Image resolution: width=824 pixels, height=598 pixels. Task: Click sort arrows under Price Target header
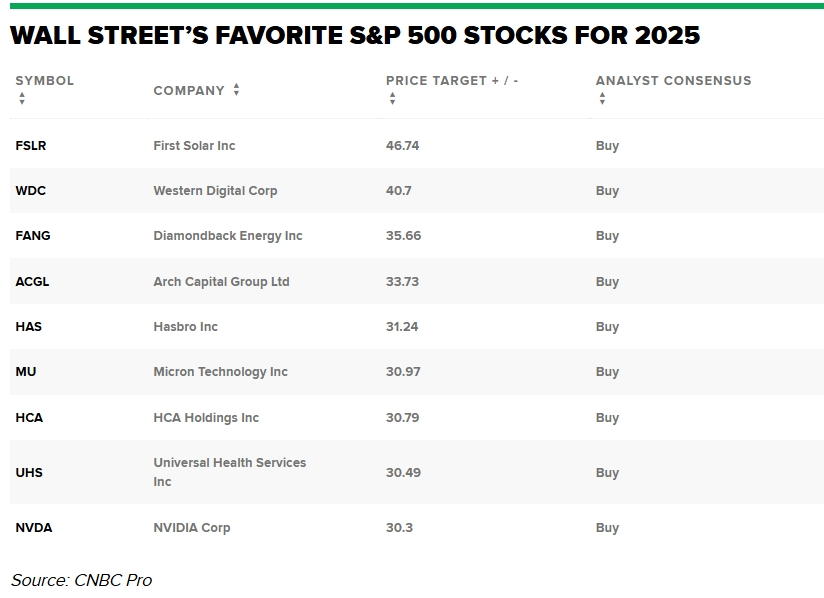[x=392, y=98]
